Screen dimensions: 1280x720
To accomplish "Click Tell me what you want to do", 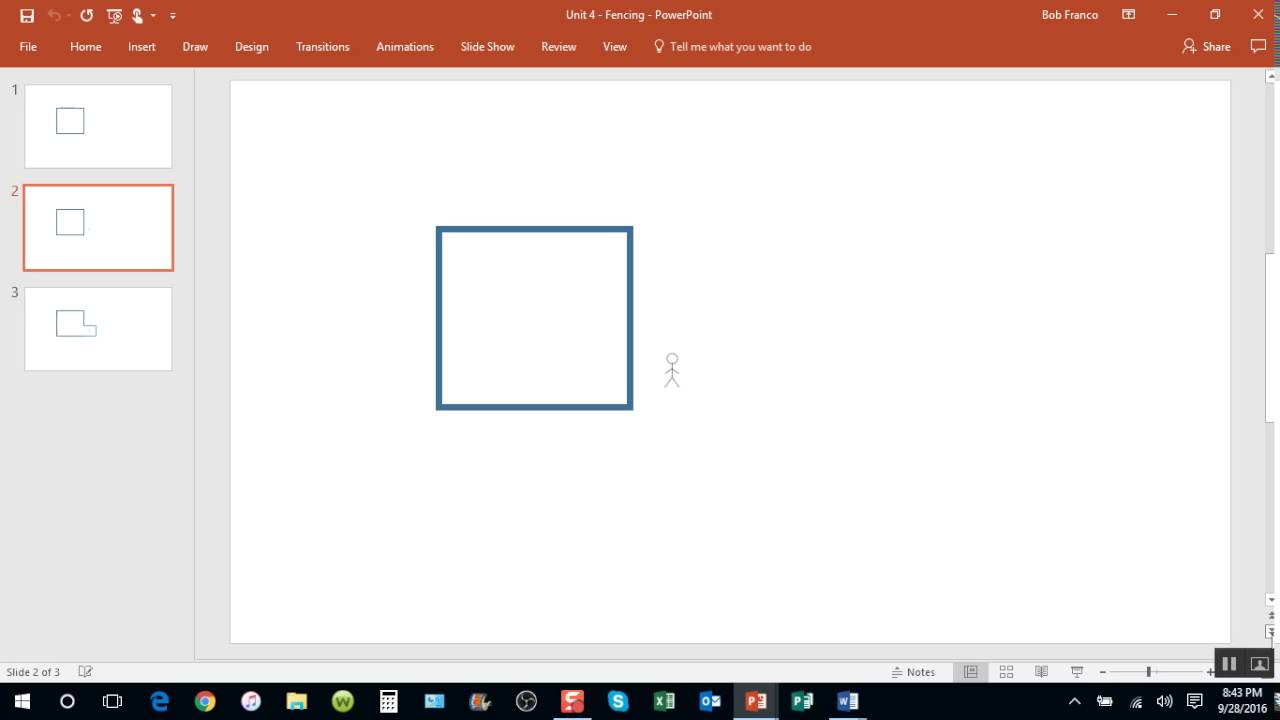I will click(732, 47).
